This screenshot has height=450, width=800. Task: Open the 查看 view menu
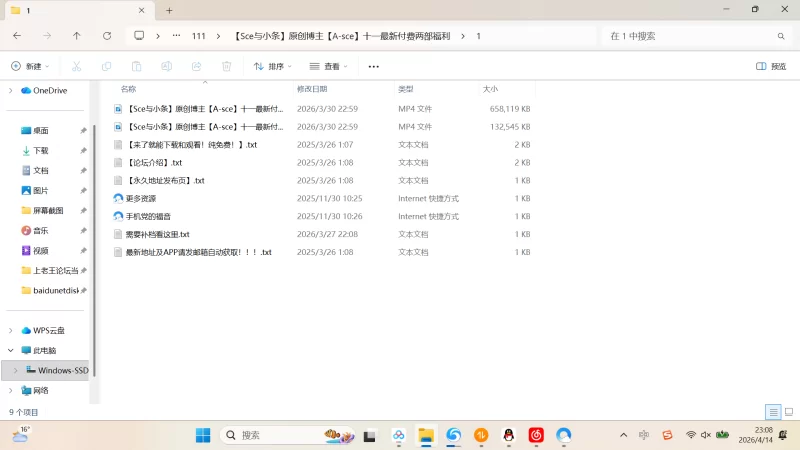click(329, 66)
